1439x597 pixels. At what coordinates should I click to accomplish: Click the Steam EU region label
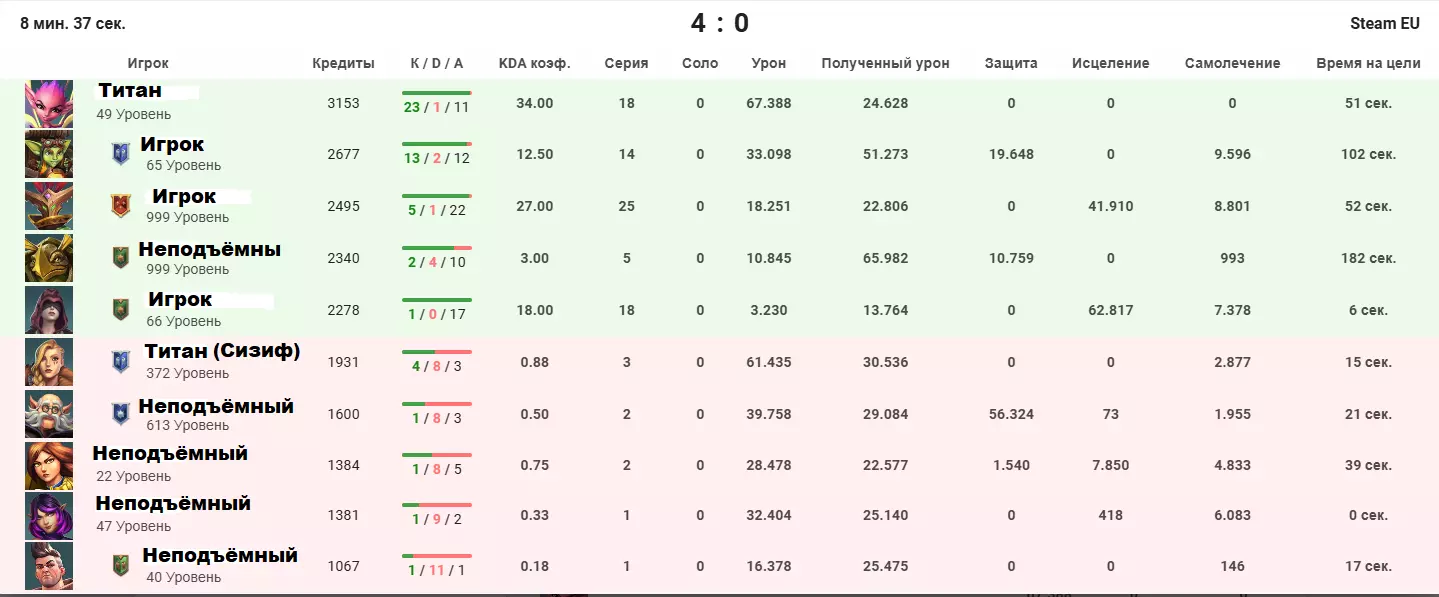pyautogui.click(x=1384, y=23)
